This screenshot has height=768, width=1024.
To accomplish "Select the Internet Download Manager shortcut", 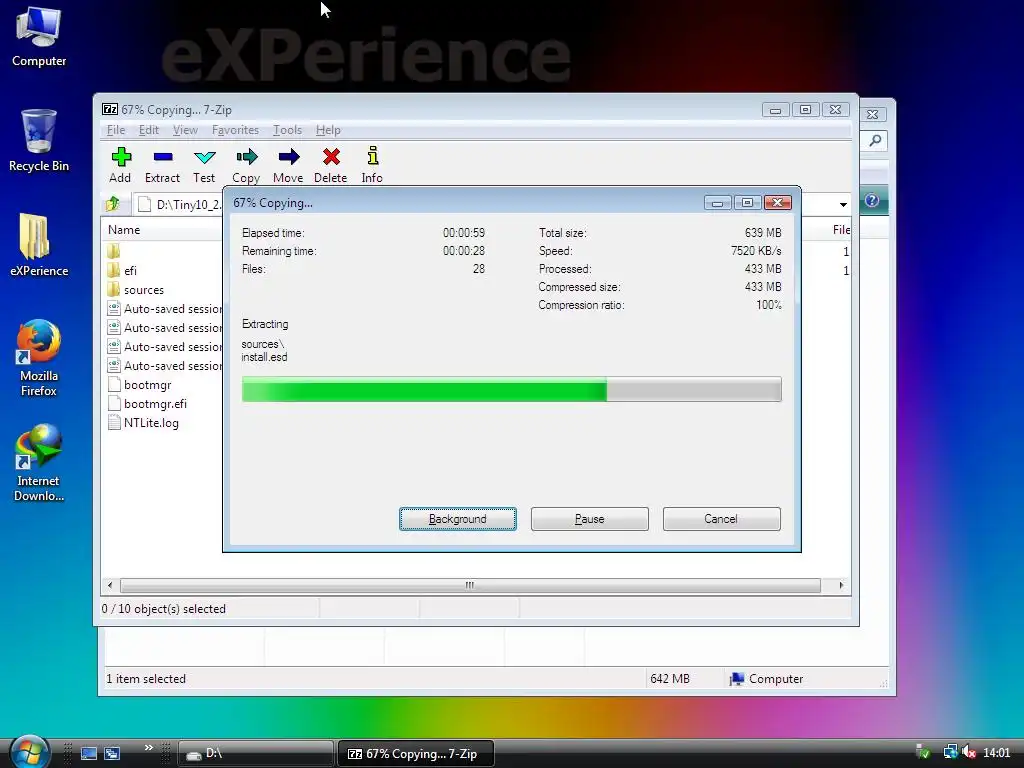I will [39, 463].
